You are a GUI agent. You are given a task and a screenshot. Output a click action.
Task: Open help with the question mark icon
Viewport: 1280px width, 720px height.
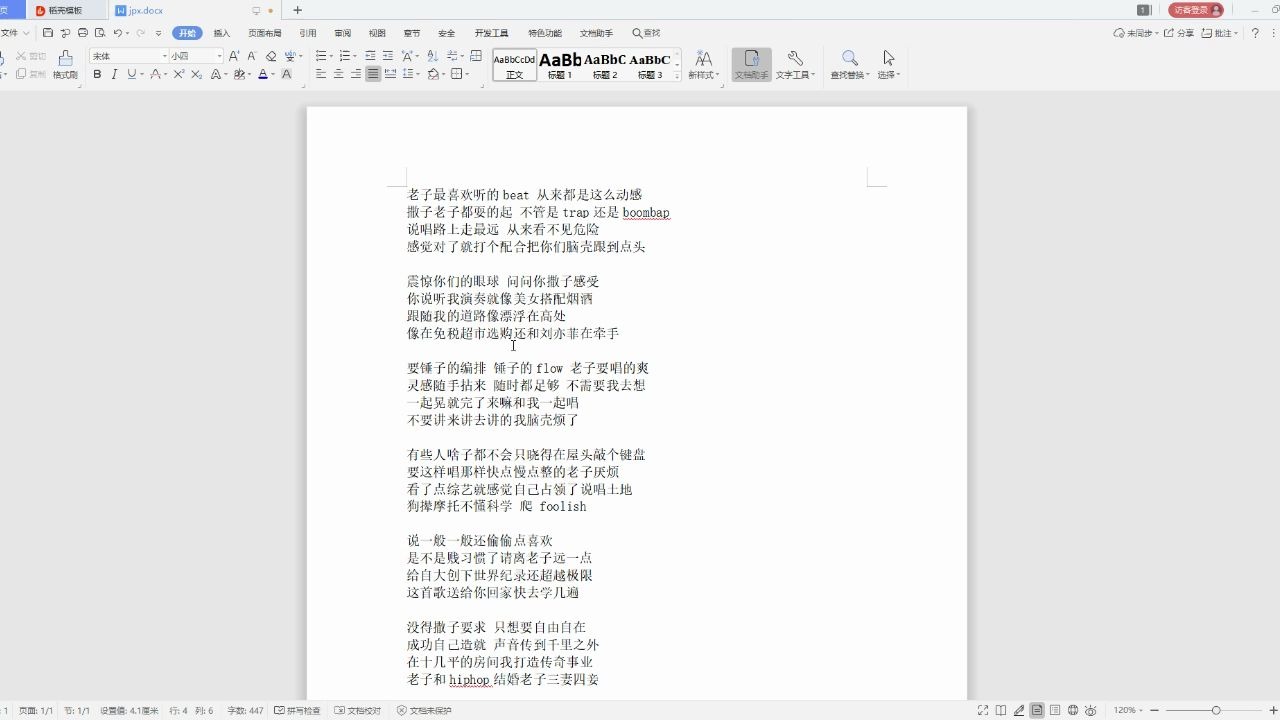coord(1255,33)
